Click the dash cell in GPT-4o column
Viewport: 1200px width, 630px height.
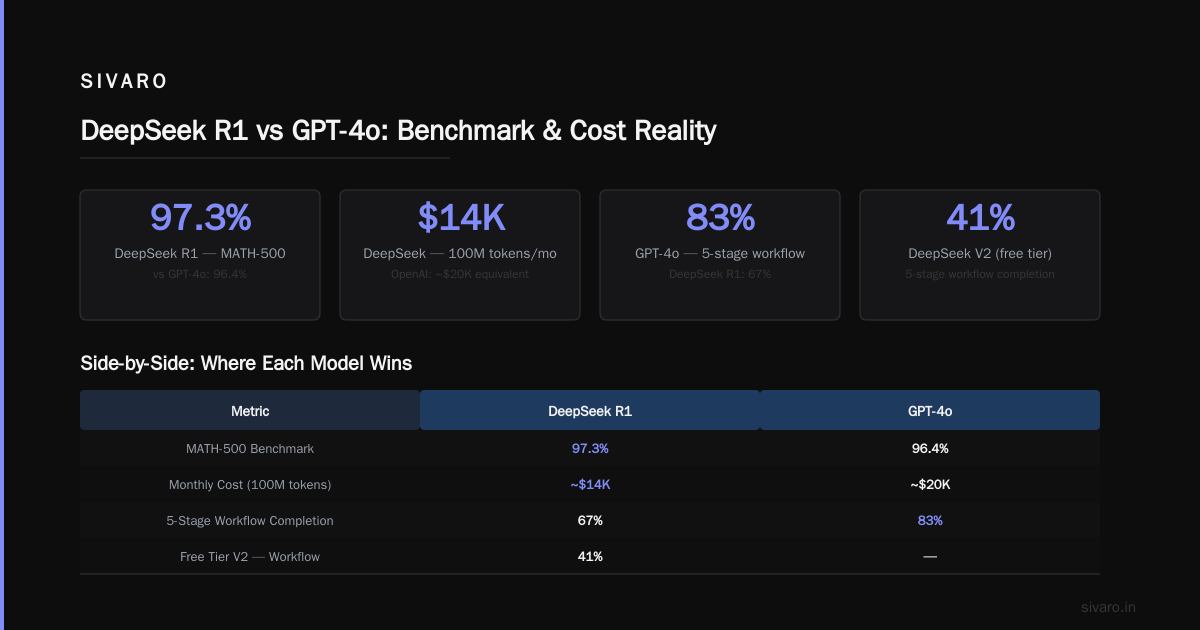click(x=930, y=556)
